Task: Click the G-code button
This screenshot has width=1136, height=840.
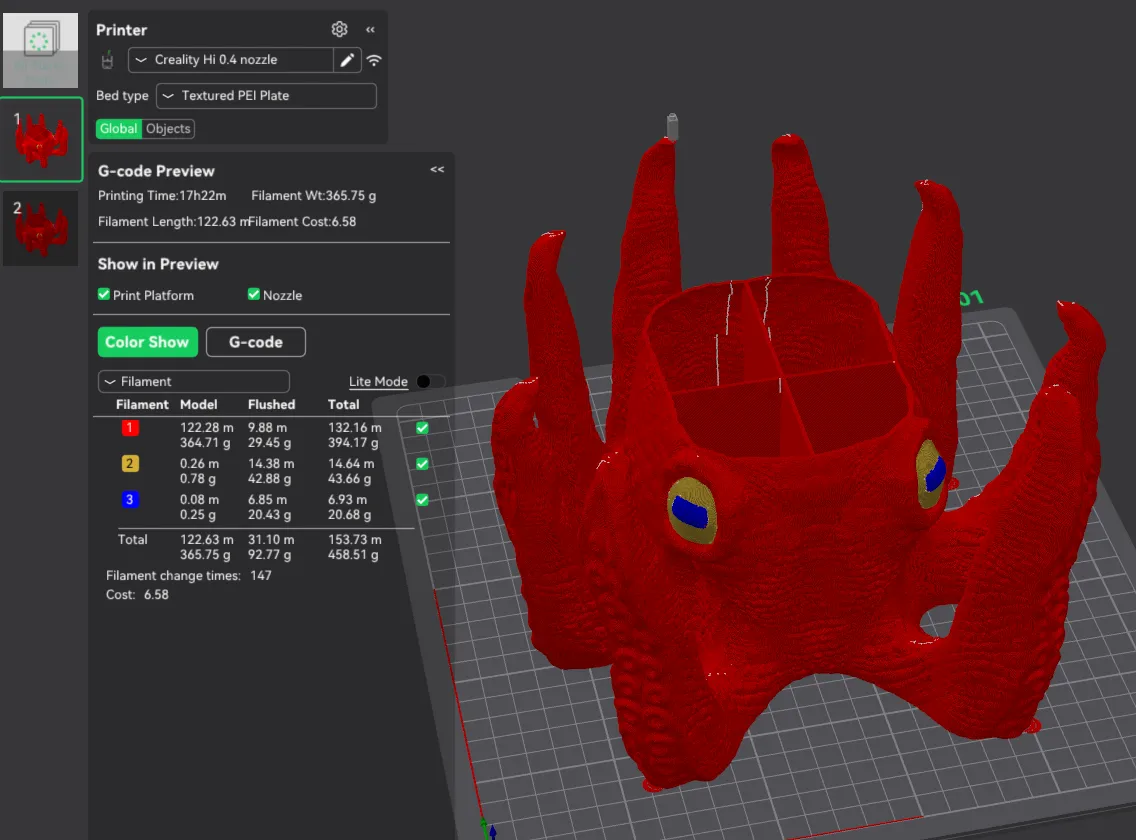Action: coord(256,342)
